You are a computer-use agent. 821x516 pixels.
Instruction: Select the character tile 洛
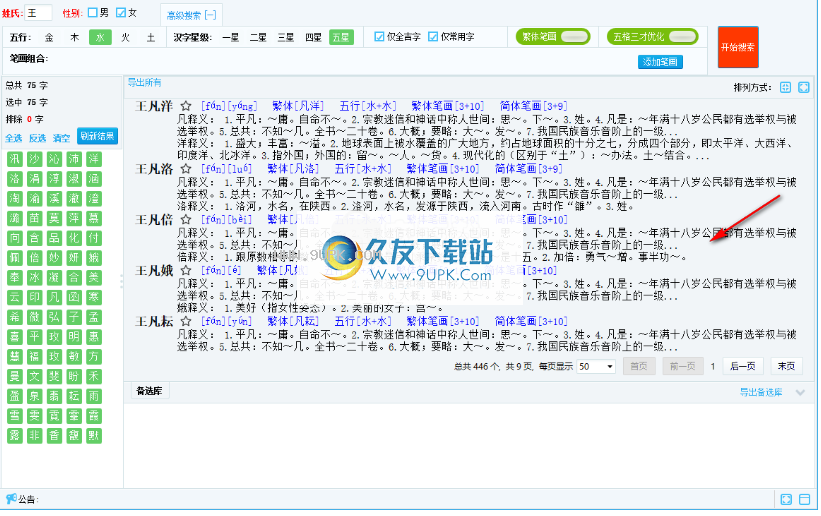point(15,179)
